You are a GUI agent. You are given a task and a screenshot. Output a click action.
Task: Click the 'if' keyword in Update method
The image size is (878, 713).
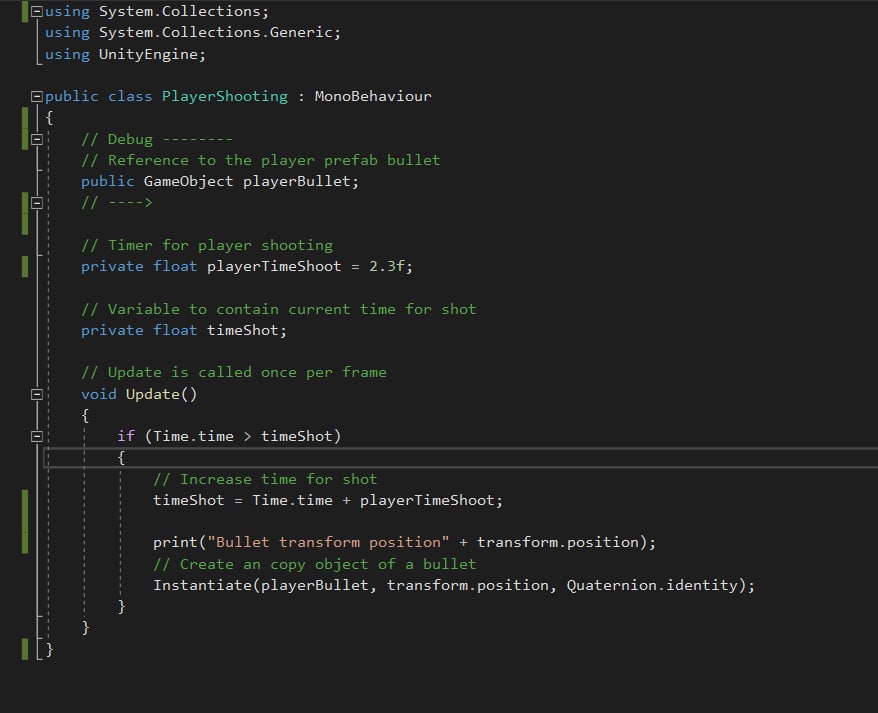(x=125, y=436)
